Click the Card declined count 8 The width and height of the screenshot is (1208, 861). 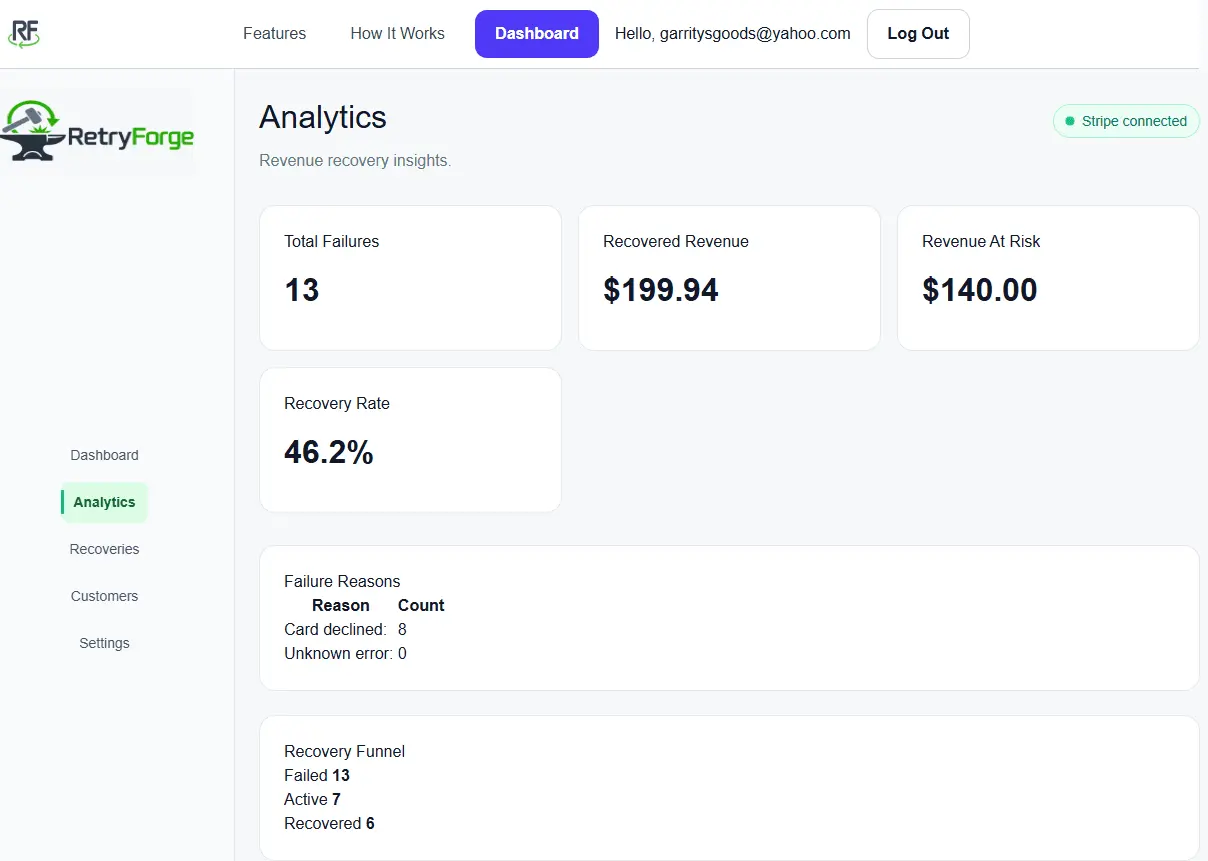402,629
